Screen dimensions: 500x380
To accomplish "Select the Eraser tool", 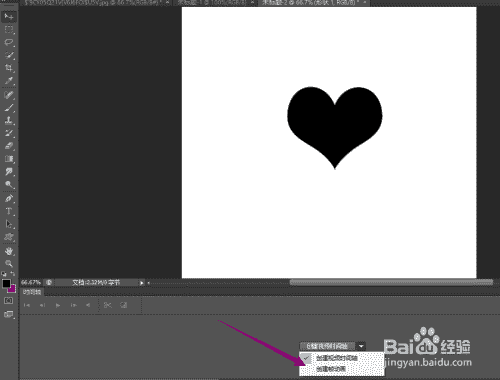I will pyautogui.click(x=9, y=146).
